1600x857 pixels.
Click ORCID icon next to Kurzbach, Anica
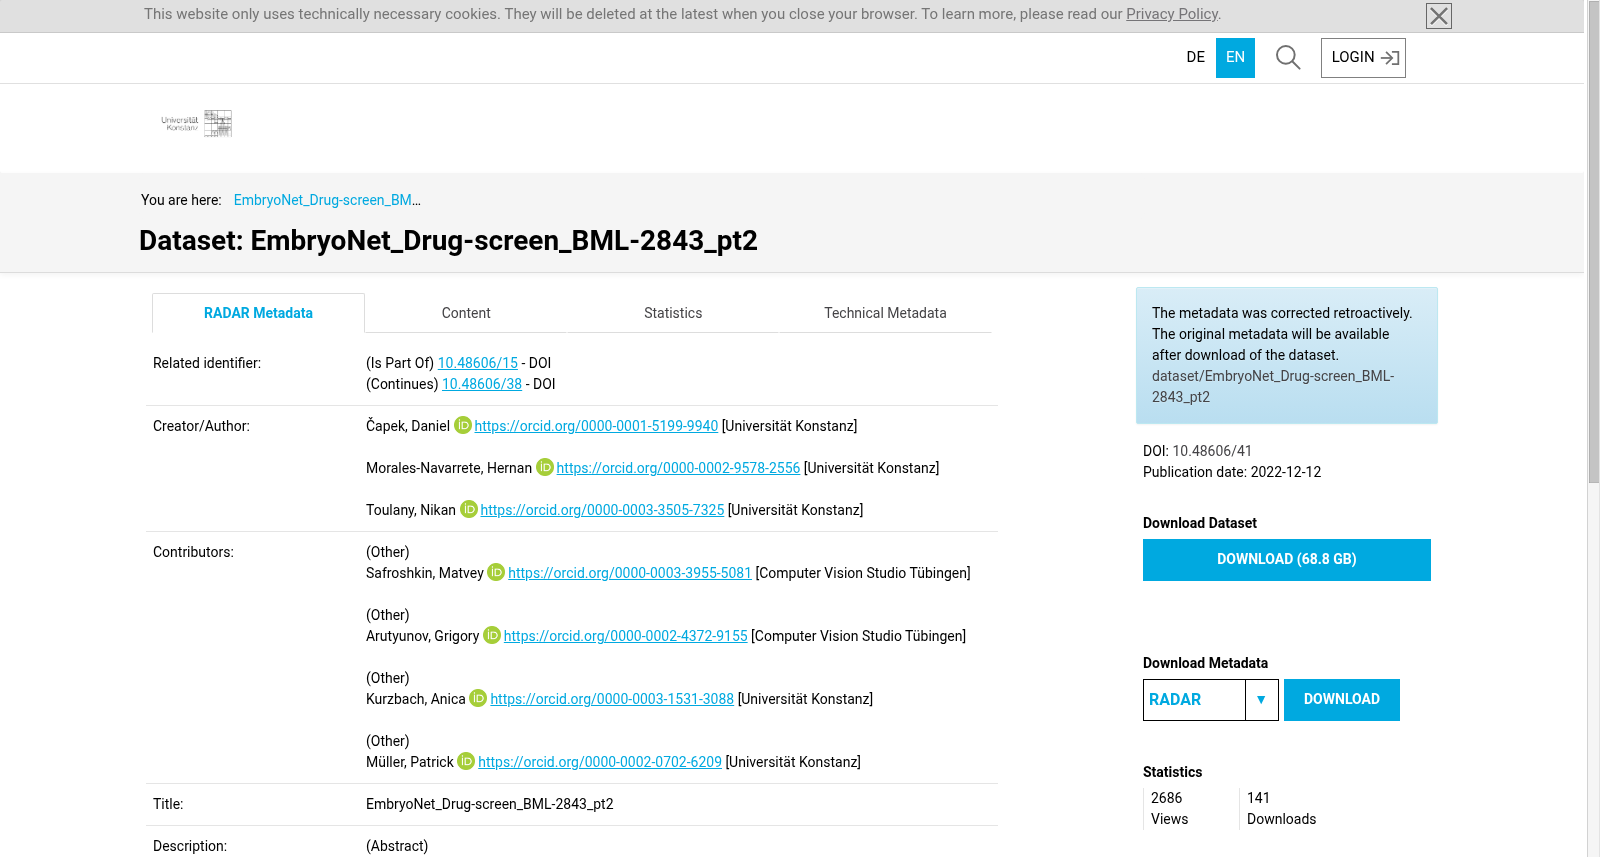[478, 698]
